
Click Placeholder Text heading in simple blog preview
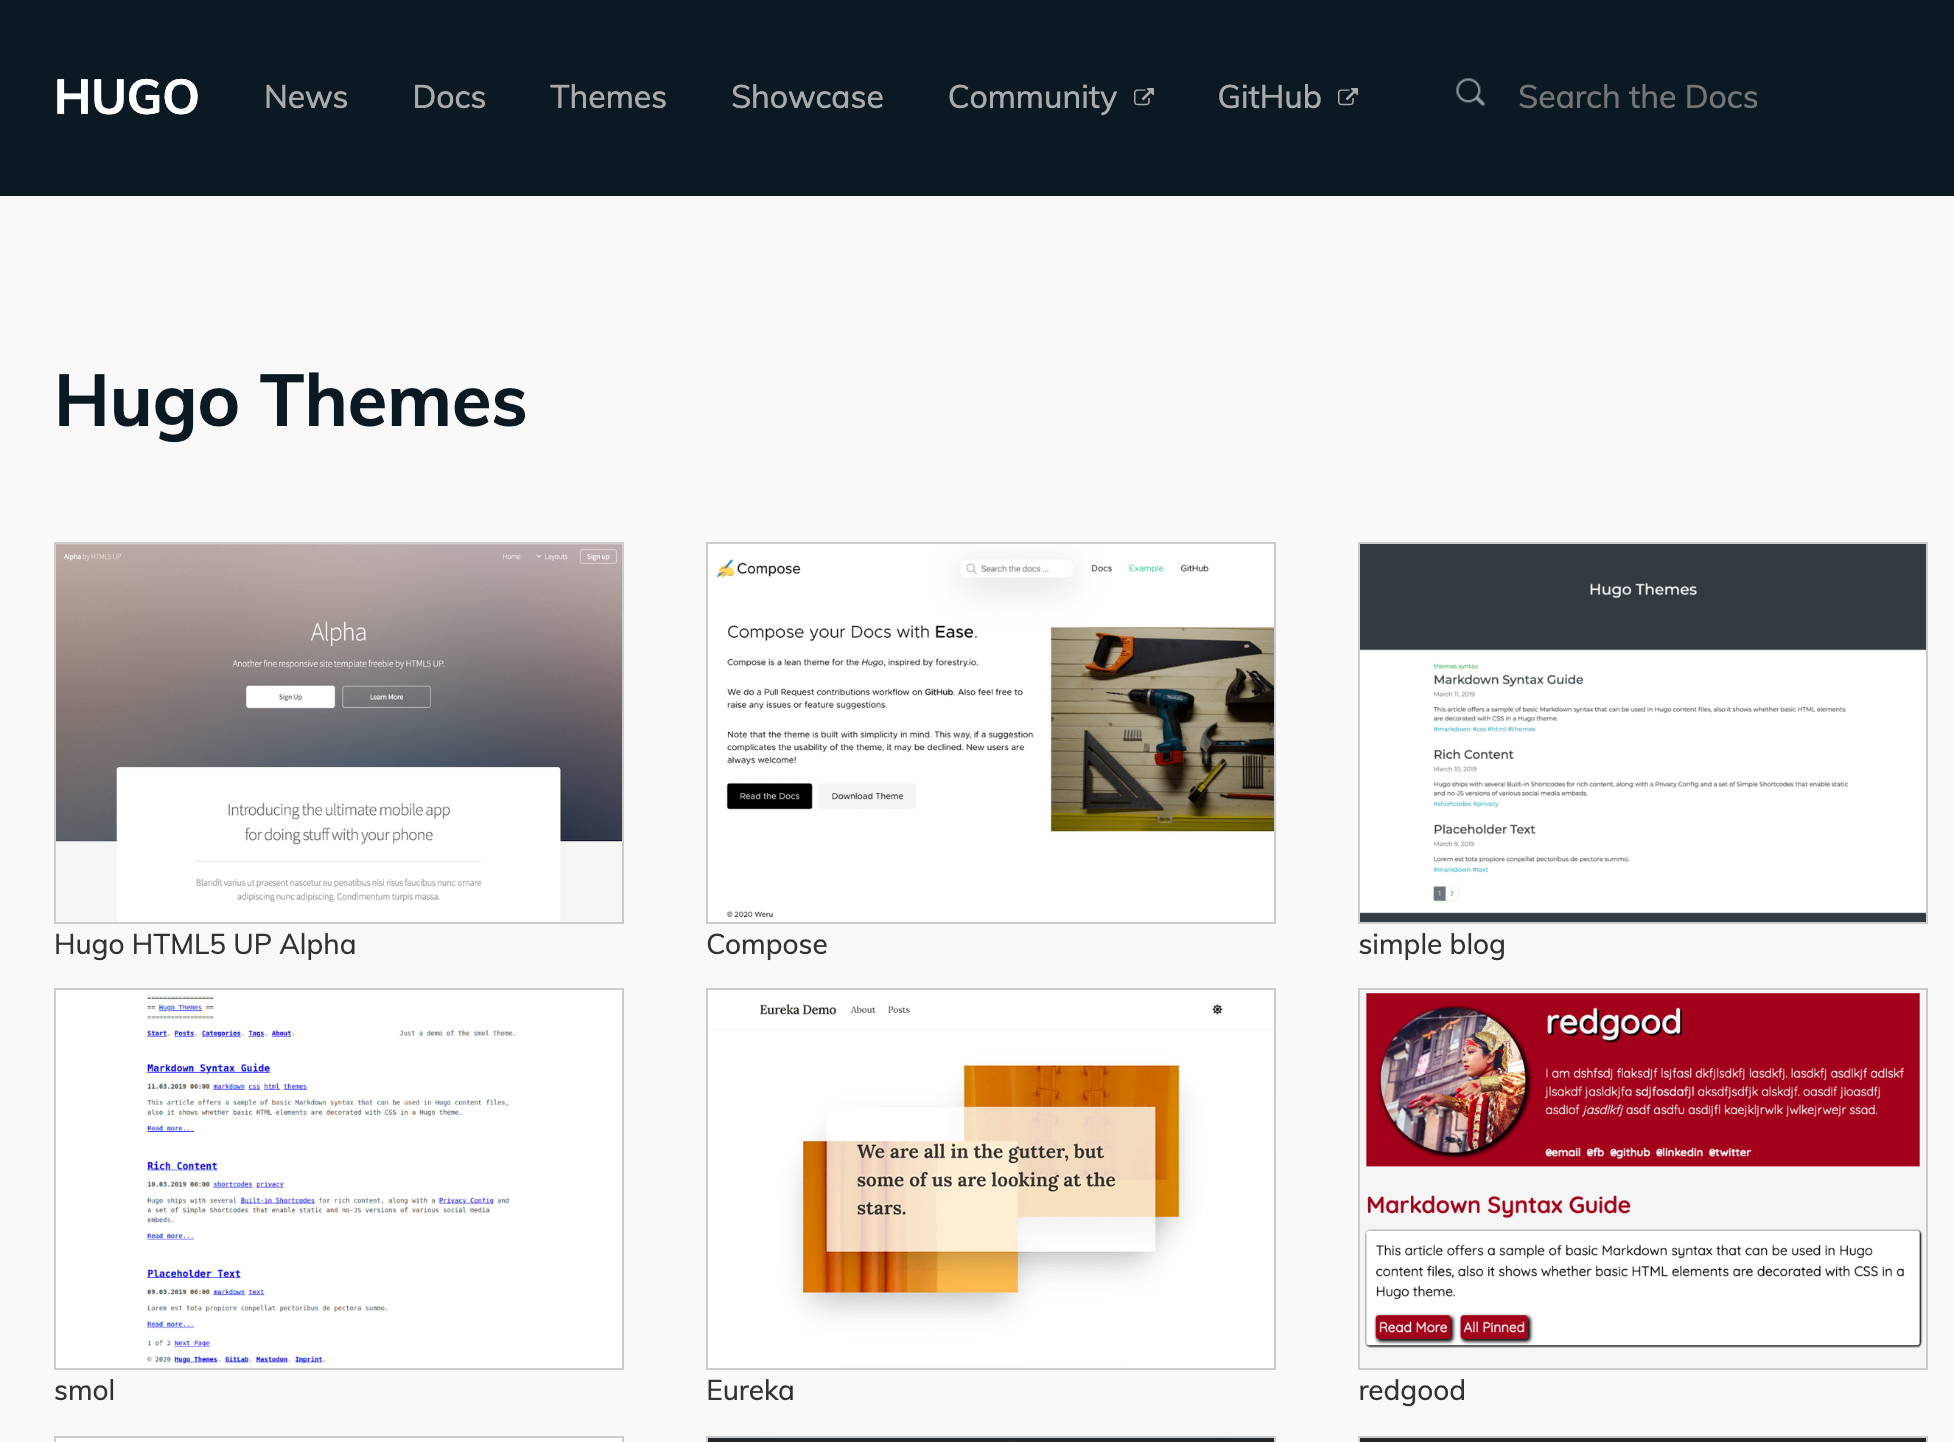click(x=1484, y=829)
